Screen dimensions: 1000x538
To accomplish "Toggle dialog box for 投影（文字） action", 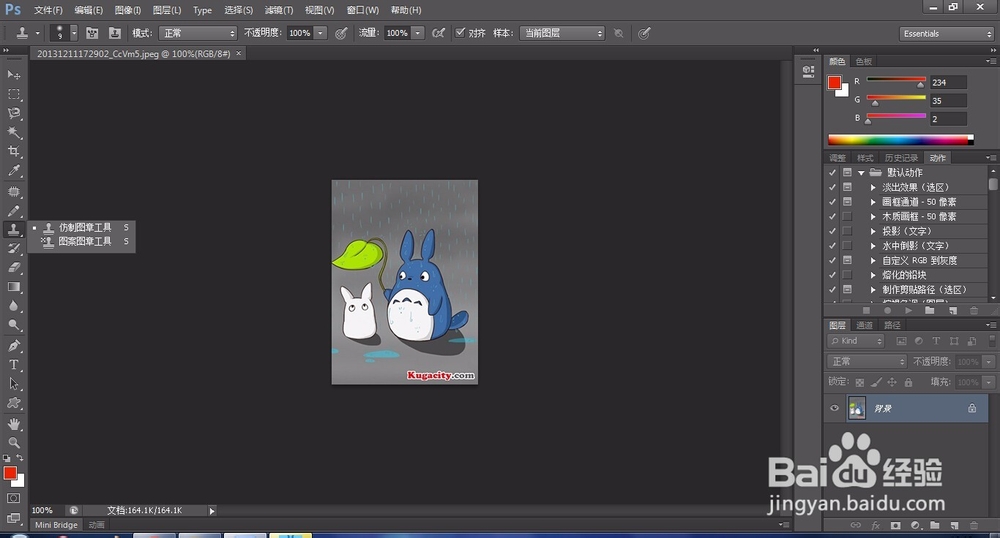I will 847,231.
